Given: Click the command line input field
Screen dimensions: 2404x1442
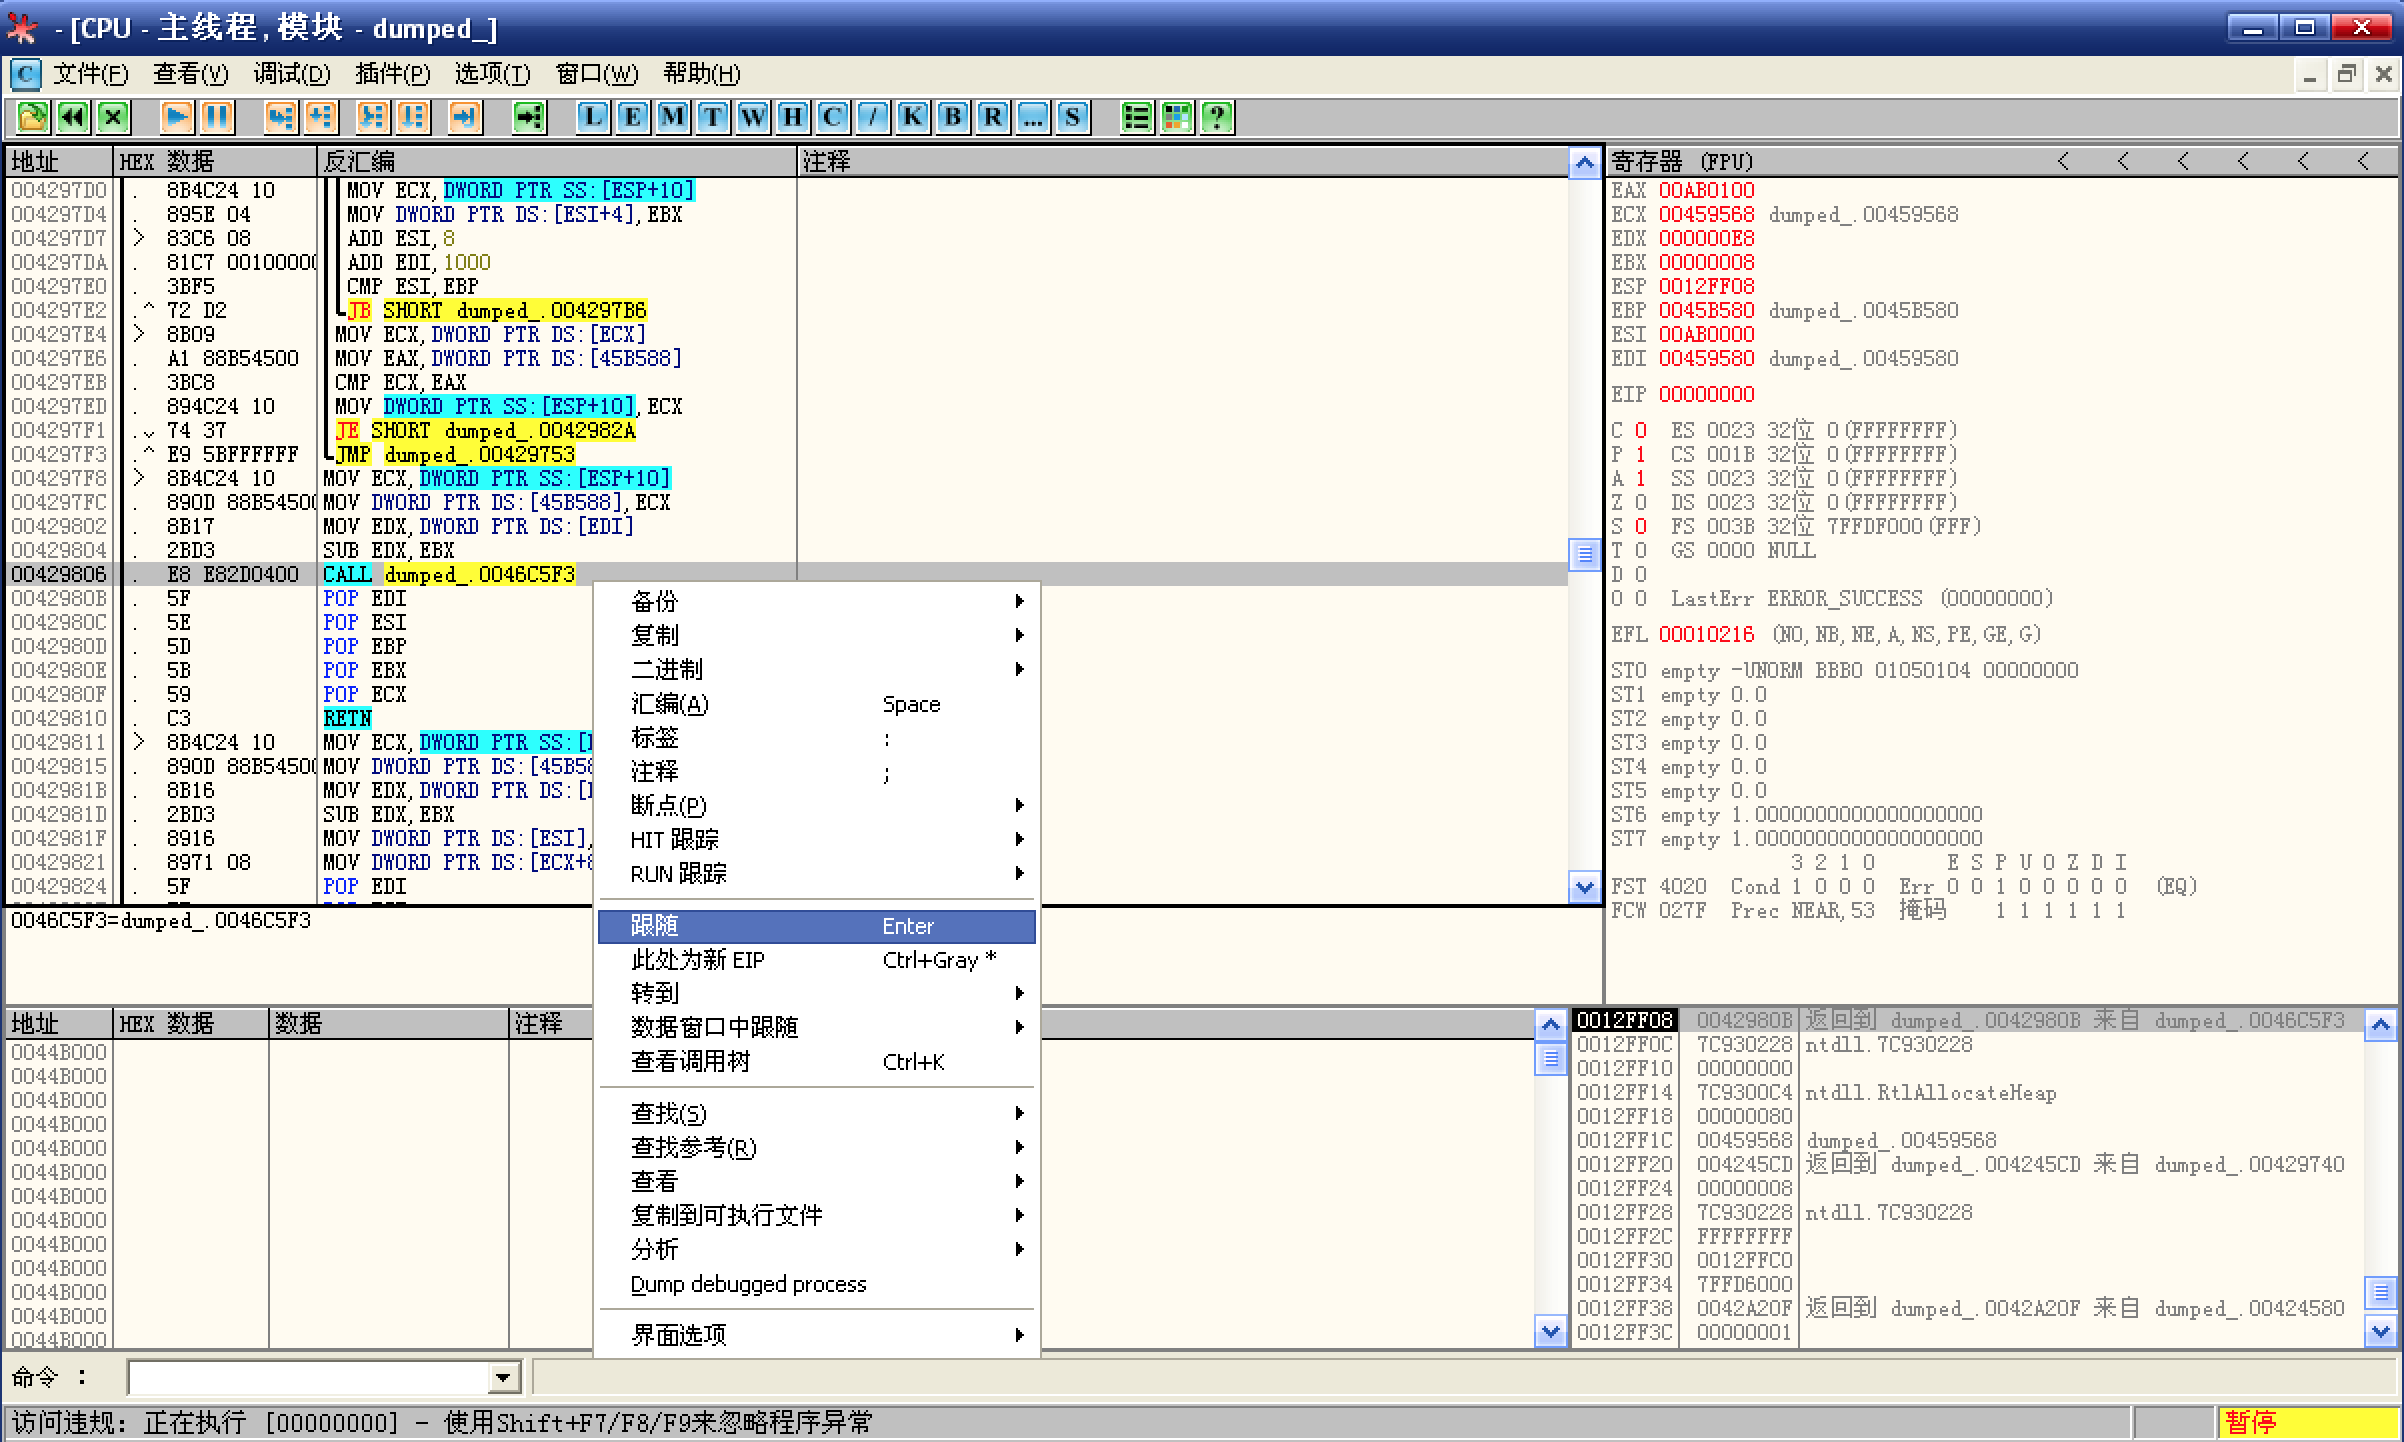Looking at the screenshot, I should [310, 1378].
